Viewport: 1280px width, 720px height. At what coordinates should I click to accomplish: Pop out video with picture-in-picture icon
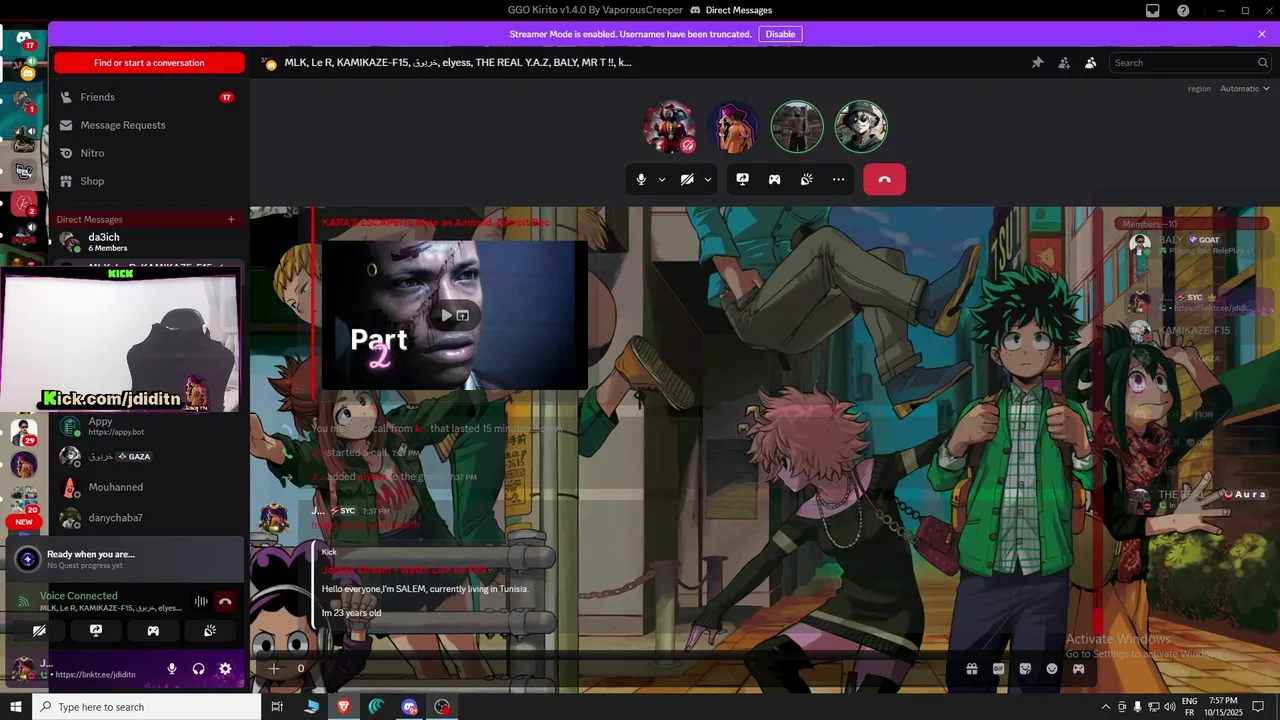[x=463, y=316]
